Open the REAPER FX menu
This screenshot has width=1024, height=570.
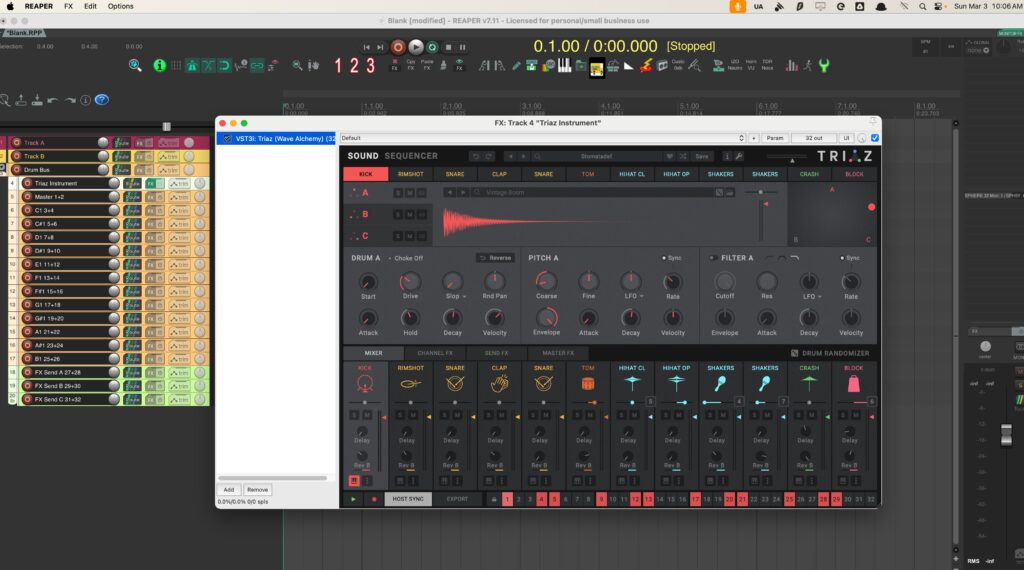point(68,7)
